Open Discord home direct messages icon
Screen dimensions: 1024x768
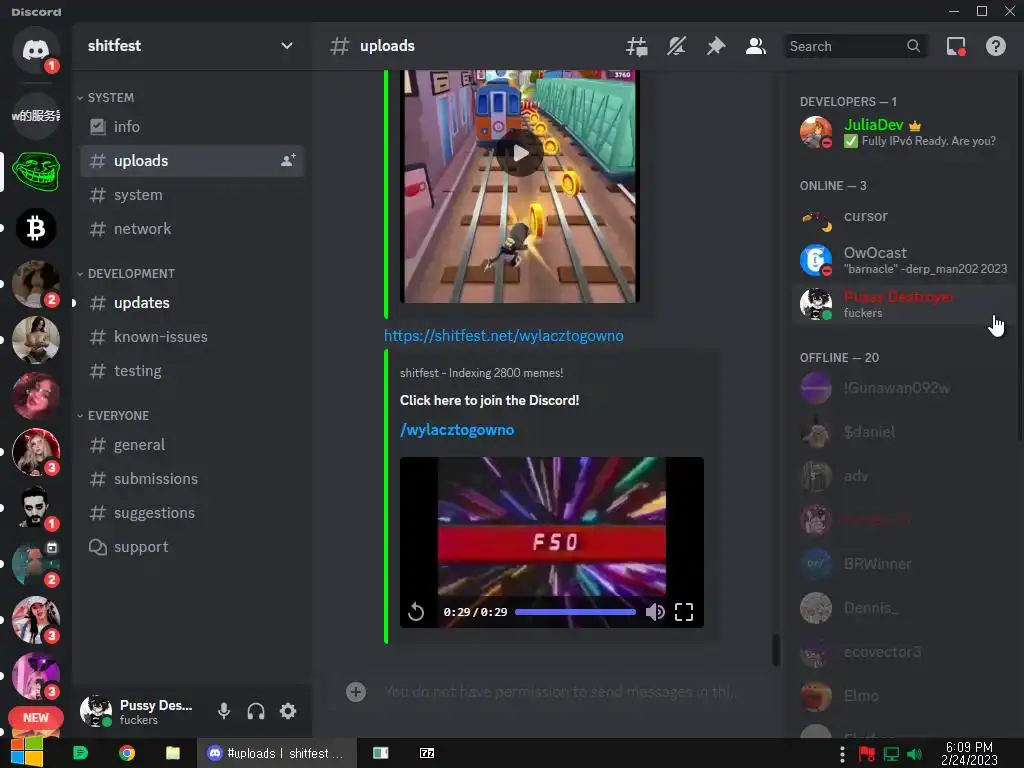tap(35, 49)
